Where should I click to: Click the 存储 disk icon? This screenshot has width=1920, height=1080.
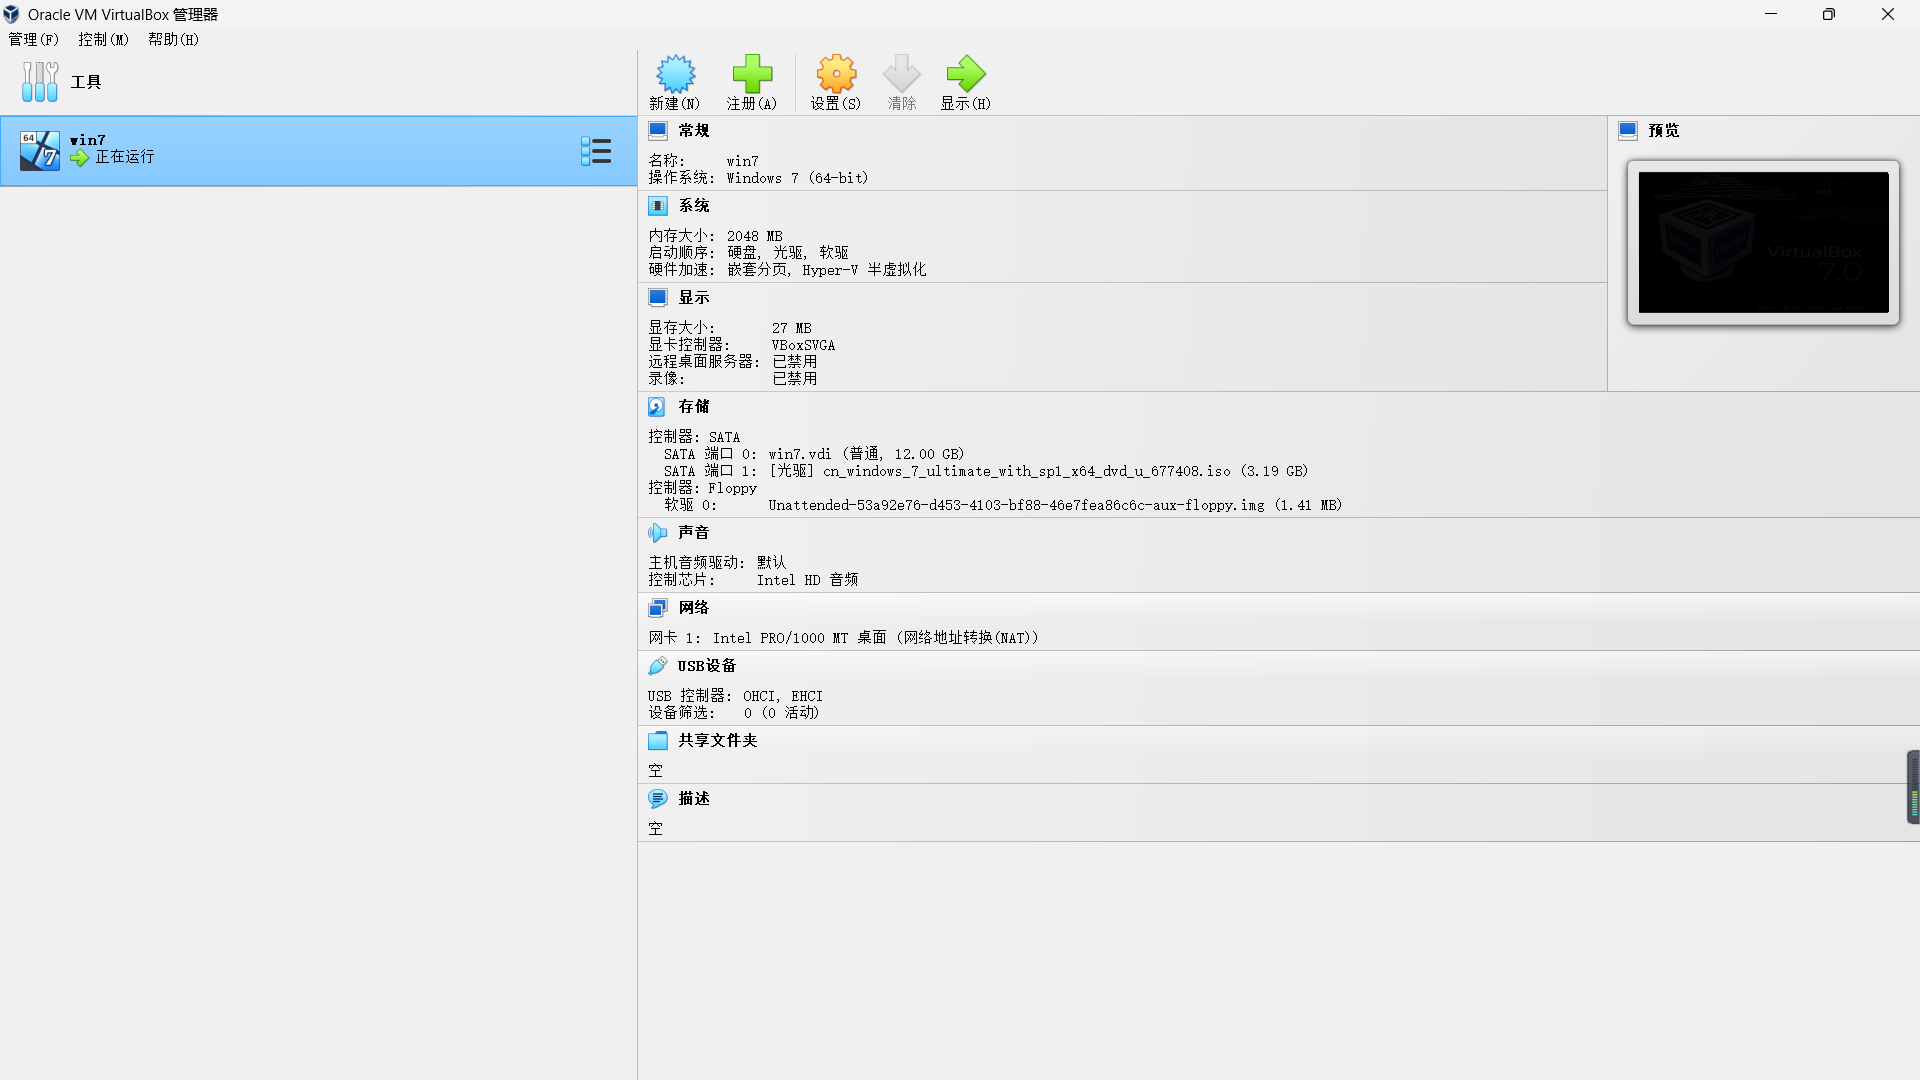pyautogui.click(x=657, y=407)
